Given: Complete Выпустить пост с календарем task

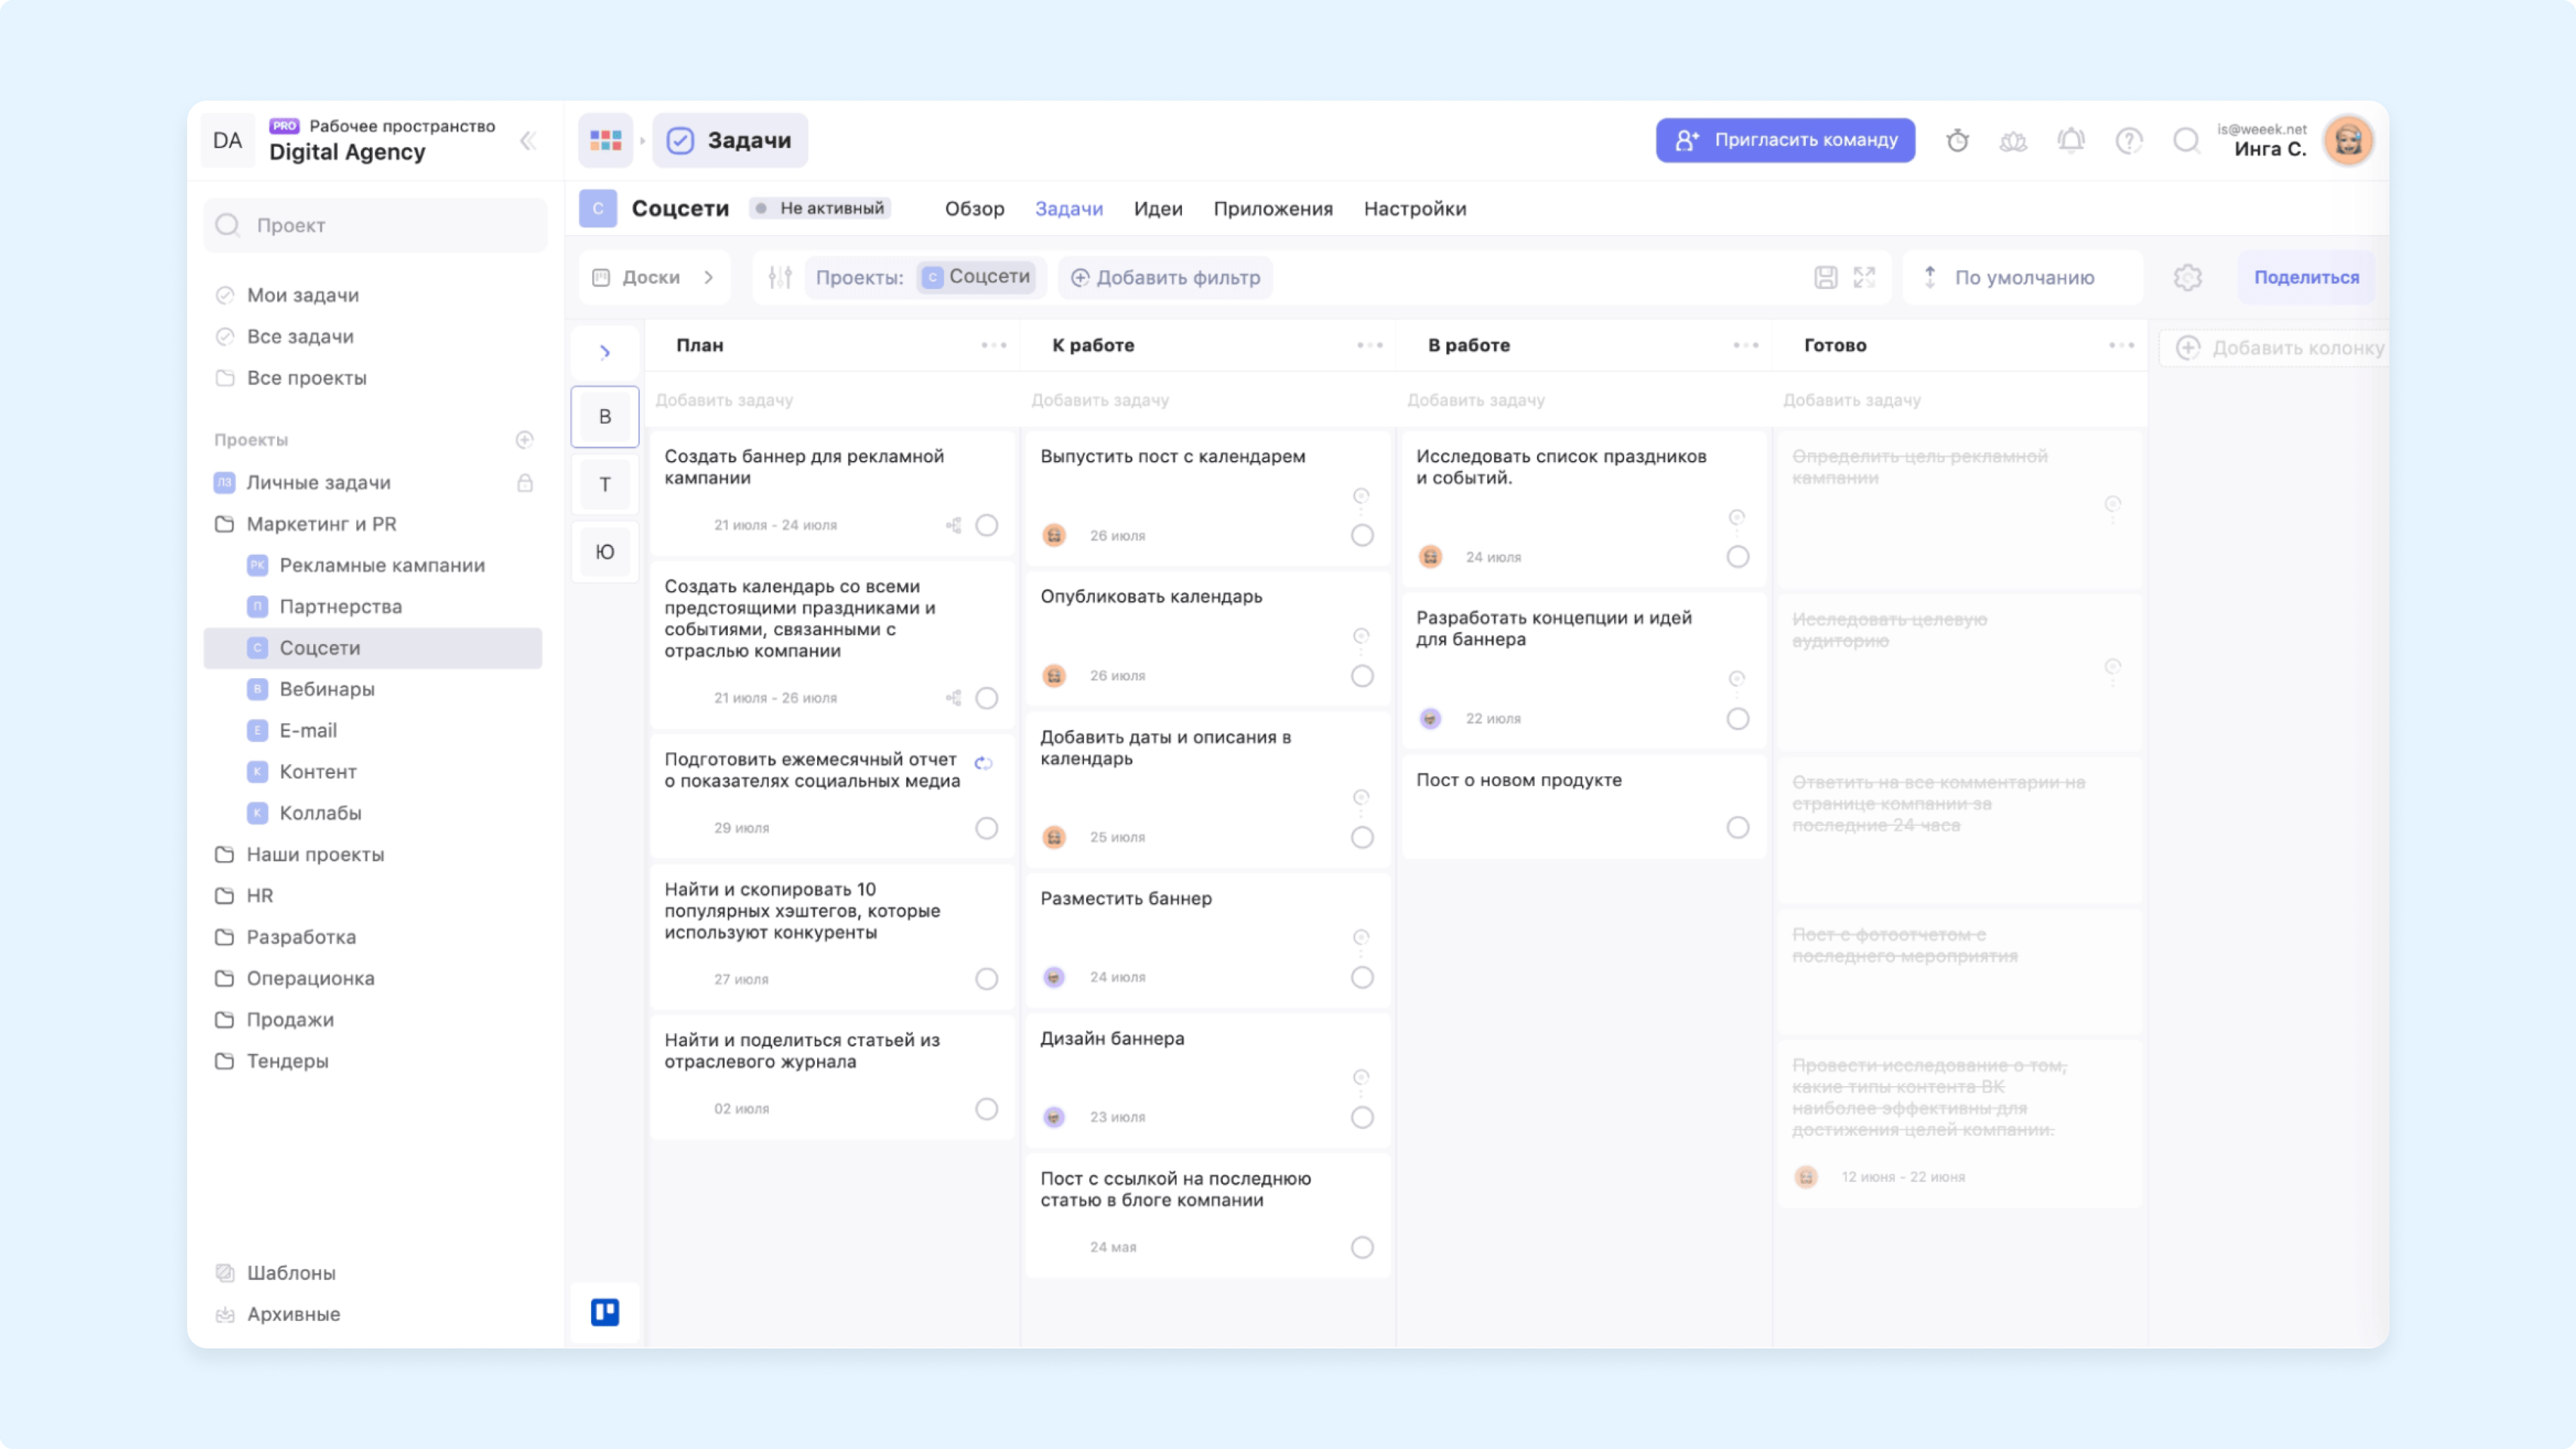Looking at the screenshot, I should [x=1362, y=535].
